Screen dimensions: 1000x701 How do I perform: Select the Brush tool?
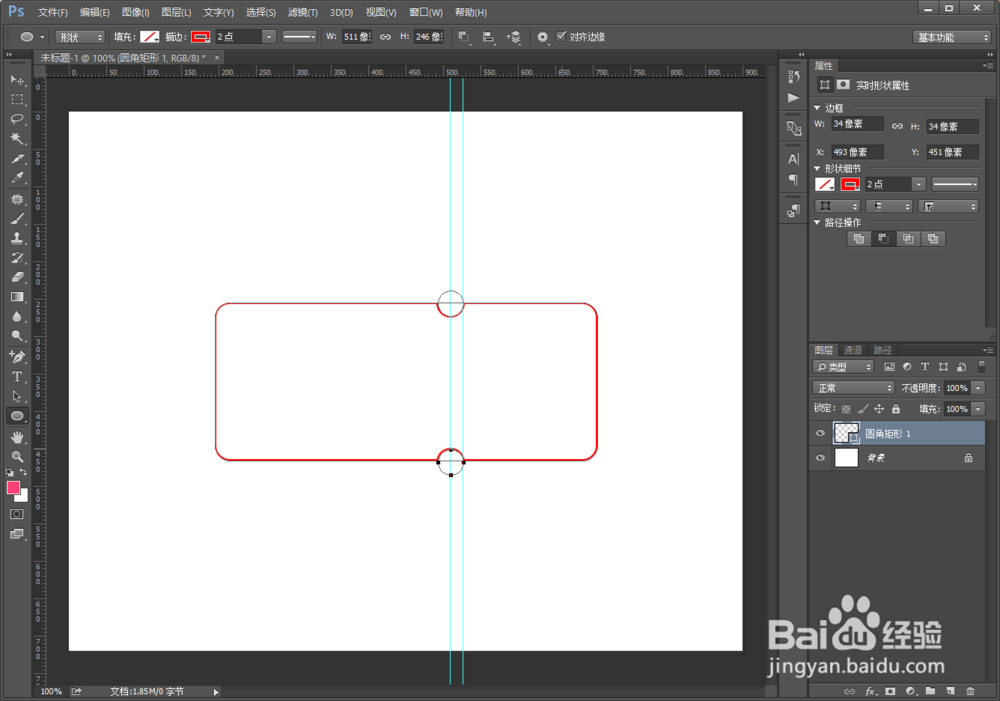pos(17,219)
